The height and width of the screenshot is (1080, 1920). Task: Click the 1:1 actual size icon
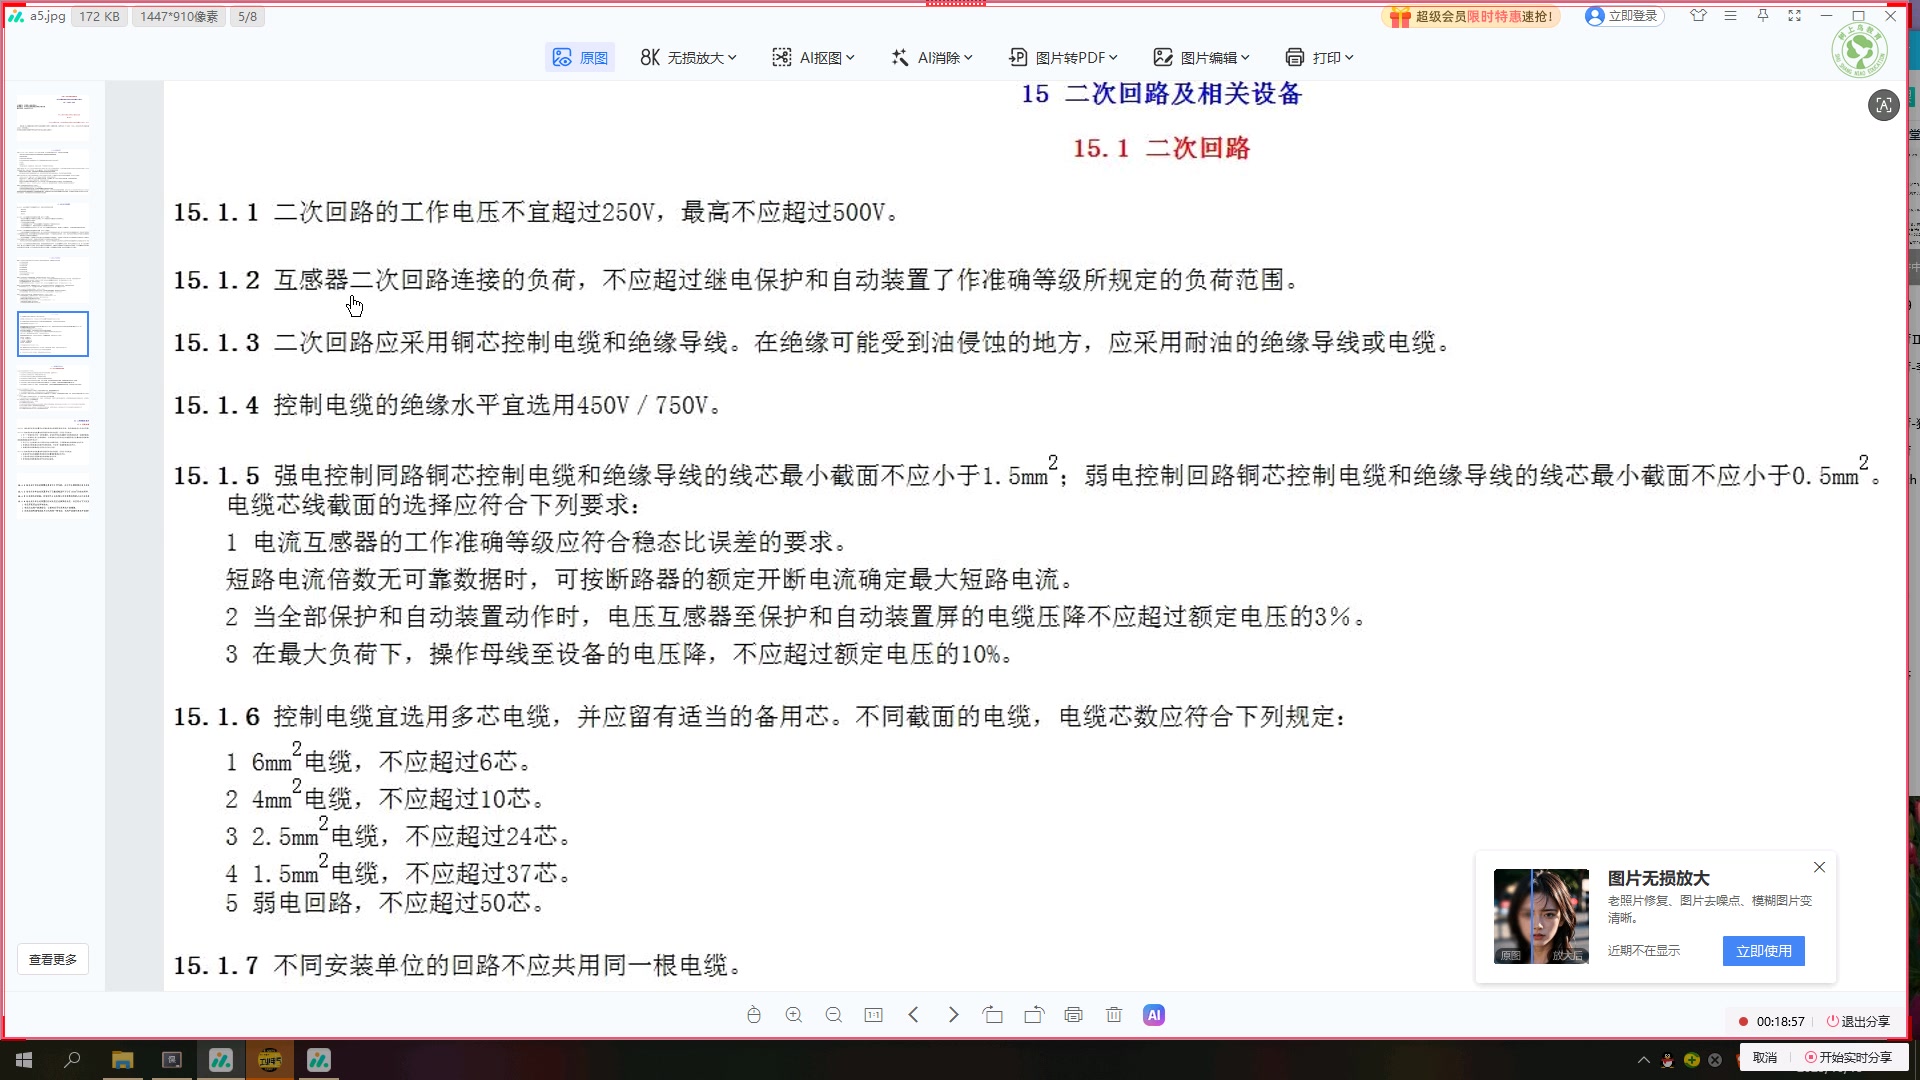pyautogui.click(x=874, y=1014)
